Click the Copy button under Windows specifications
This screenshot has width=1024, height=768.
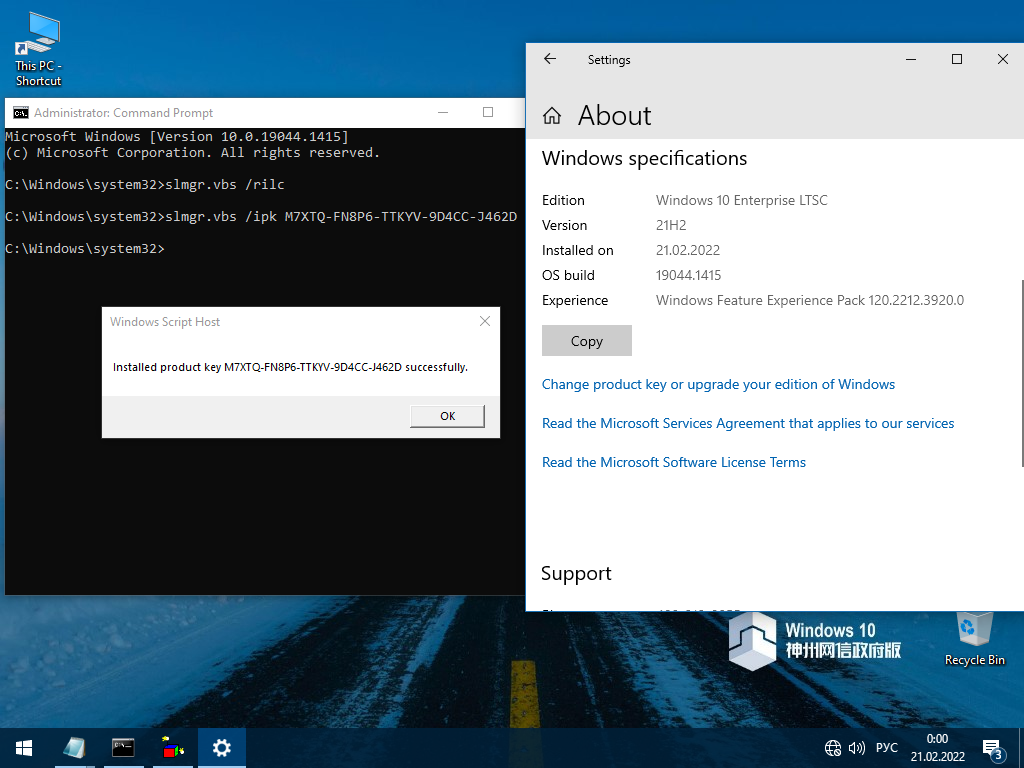[587, 341]
